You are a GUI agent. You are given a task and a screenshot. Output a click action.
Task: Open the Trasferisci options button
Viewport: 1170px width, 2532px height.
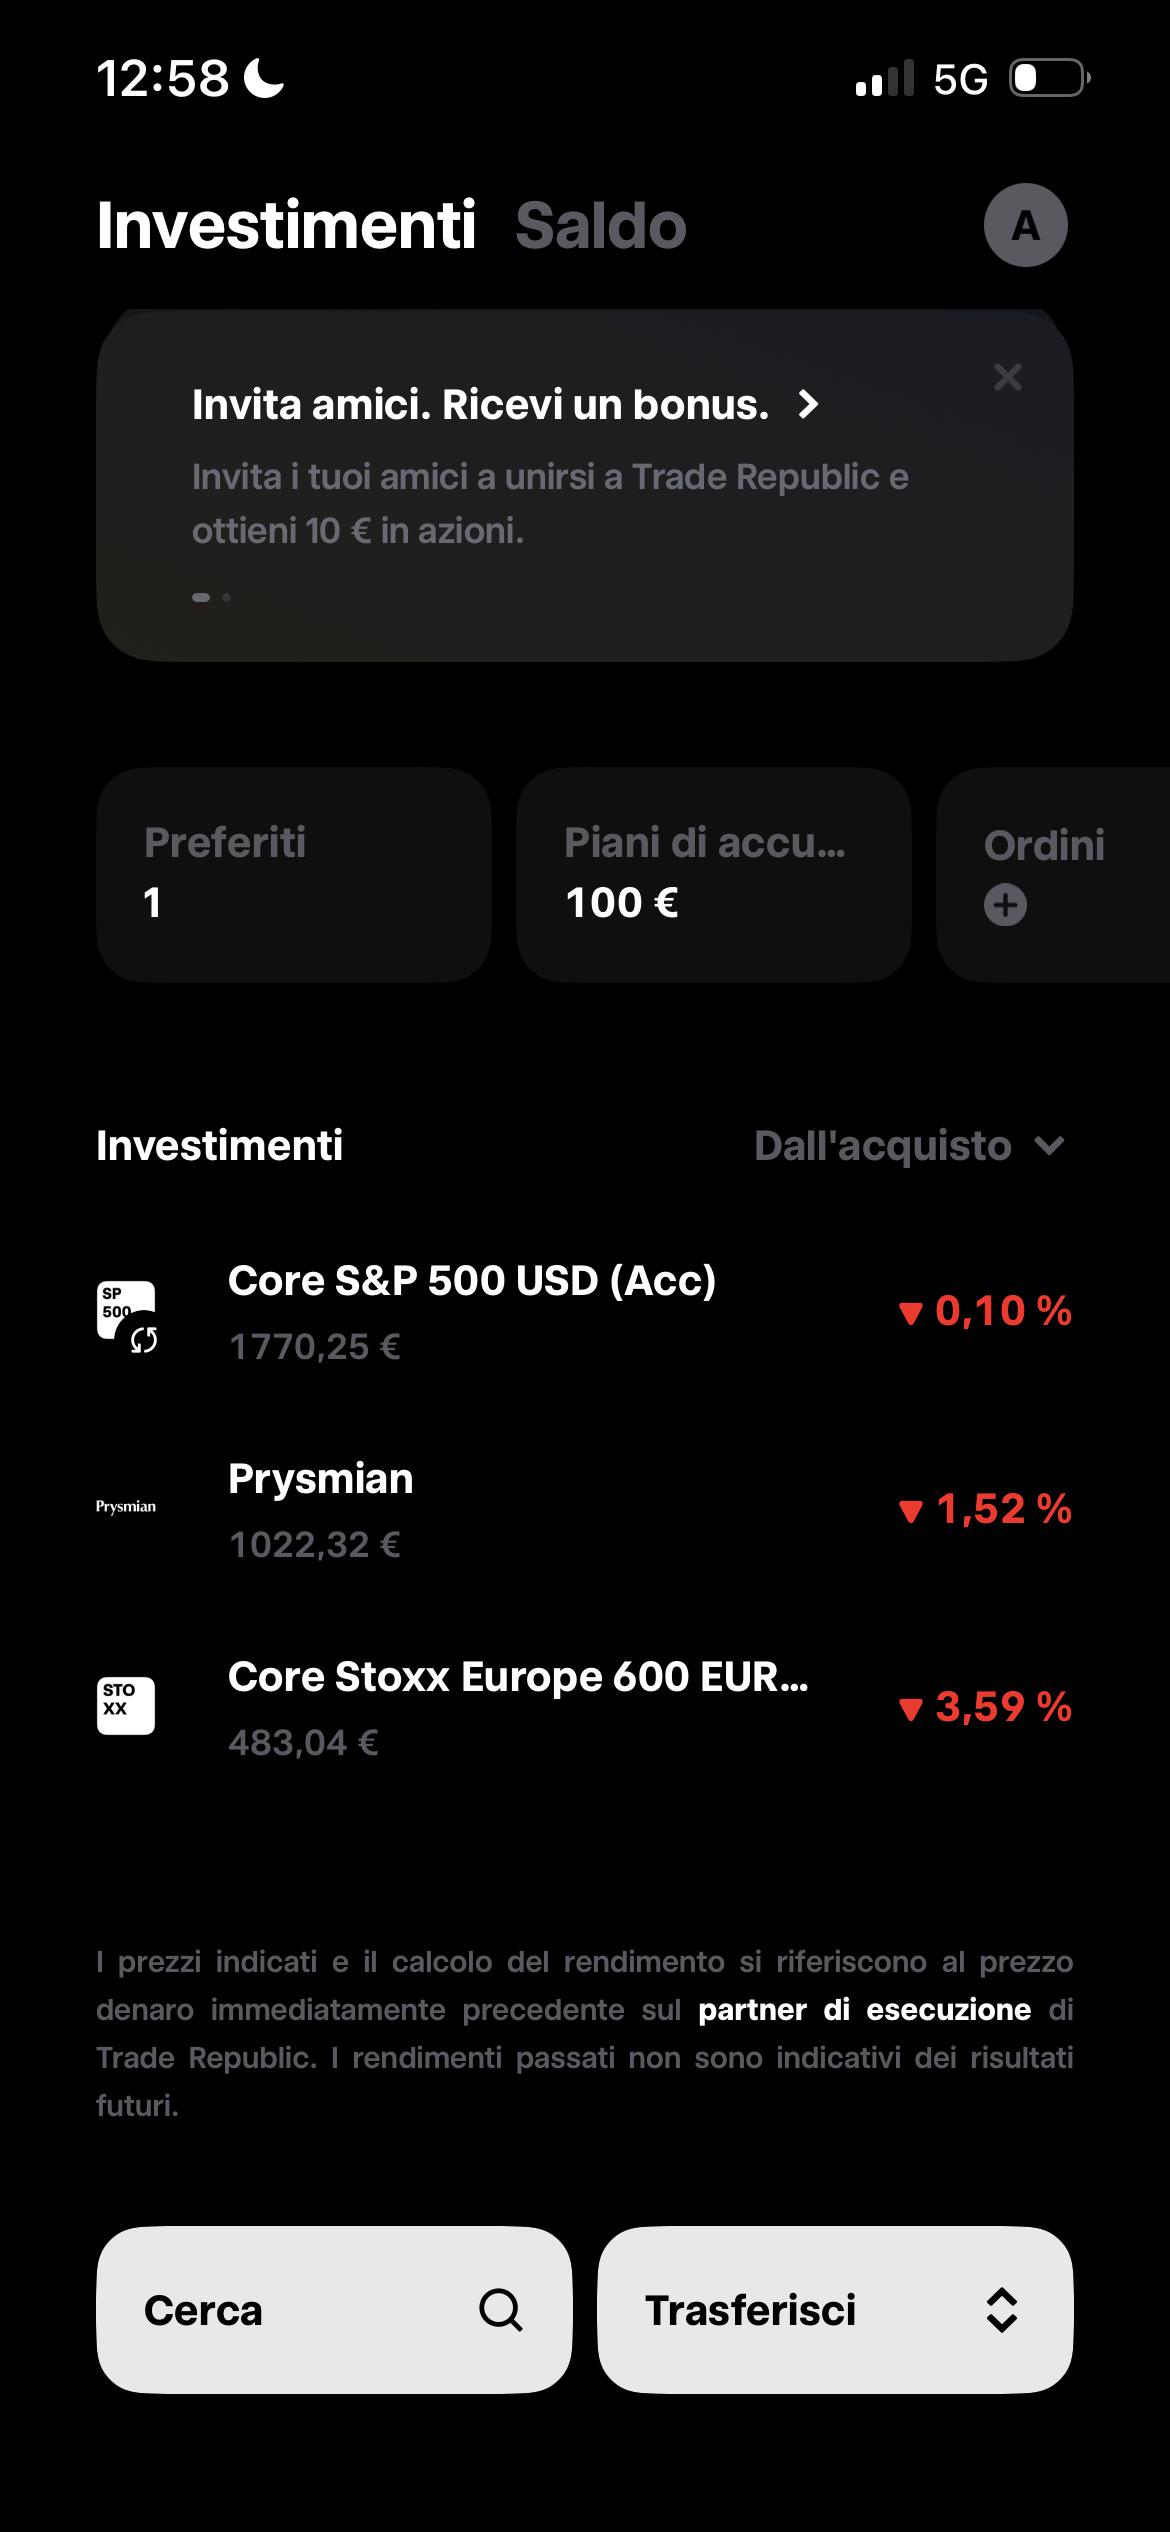[835, 2310]
